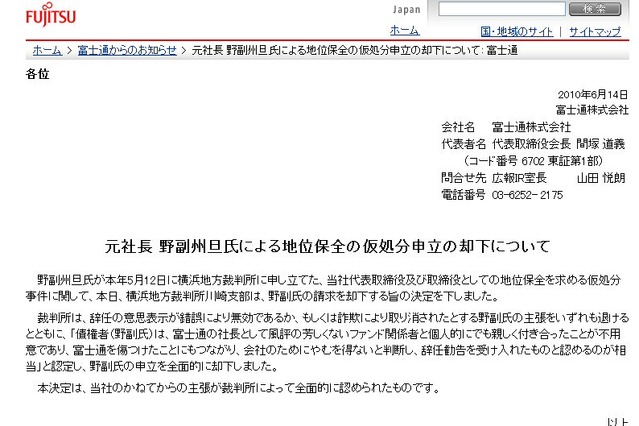Click the 各位 heading text

(x=37, y=74)
